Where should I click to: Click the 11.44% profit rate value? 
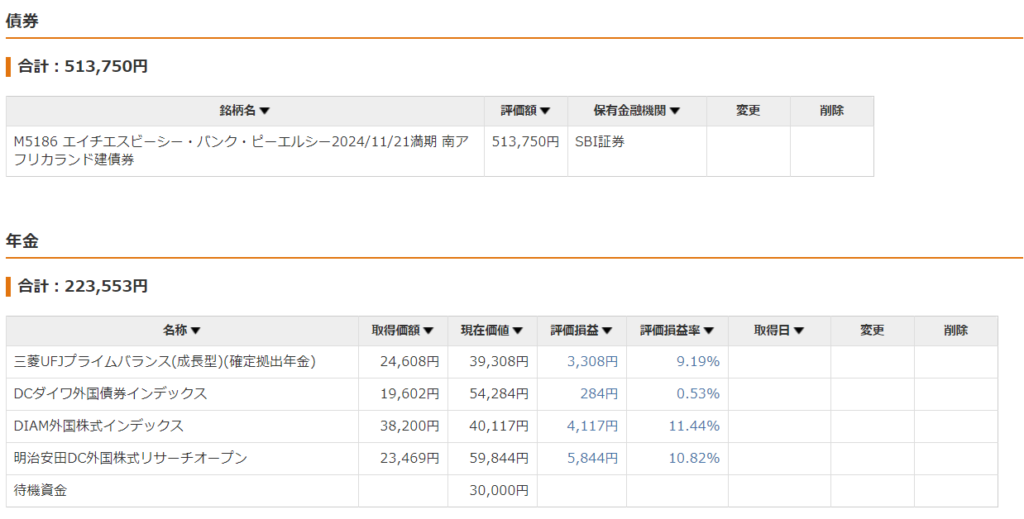click(694, 426)
